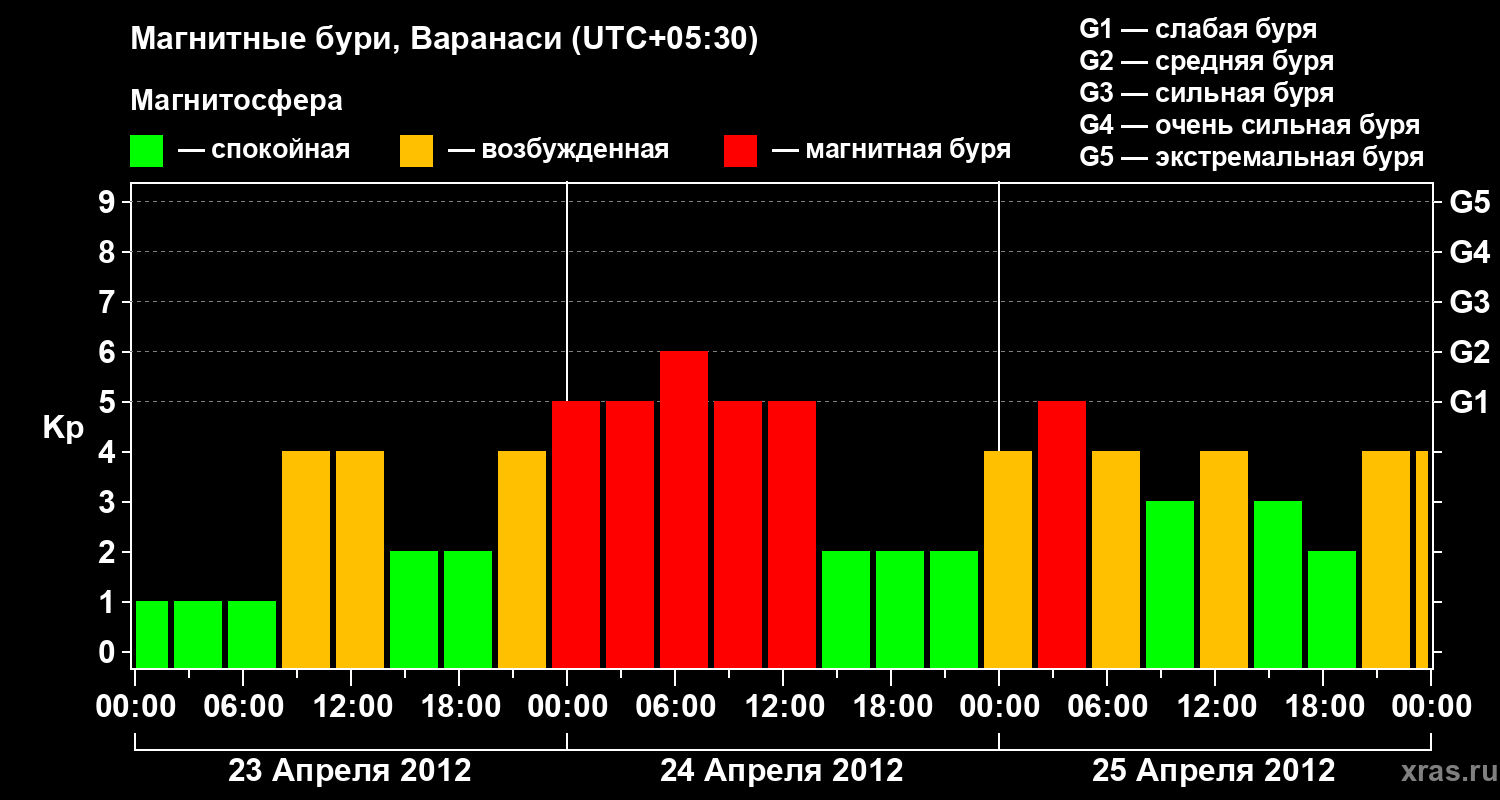The width and height of the screenshot is (1500, 800).
Task: Select the red bar starting at midnight 24 April
Action: click(576, 535)
